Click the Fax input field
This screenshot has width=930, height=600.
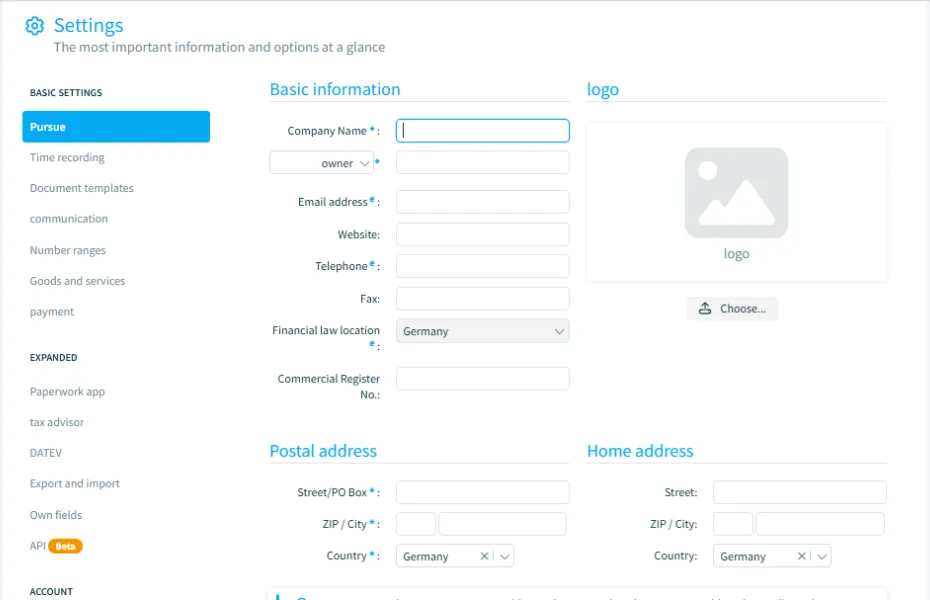pyautogui.click(x=482, y=299)
